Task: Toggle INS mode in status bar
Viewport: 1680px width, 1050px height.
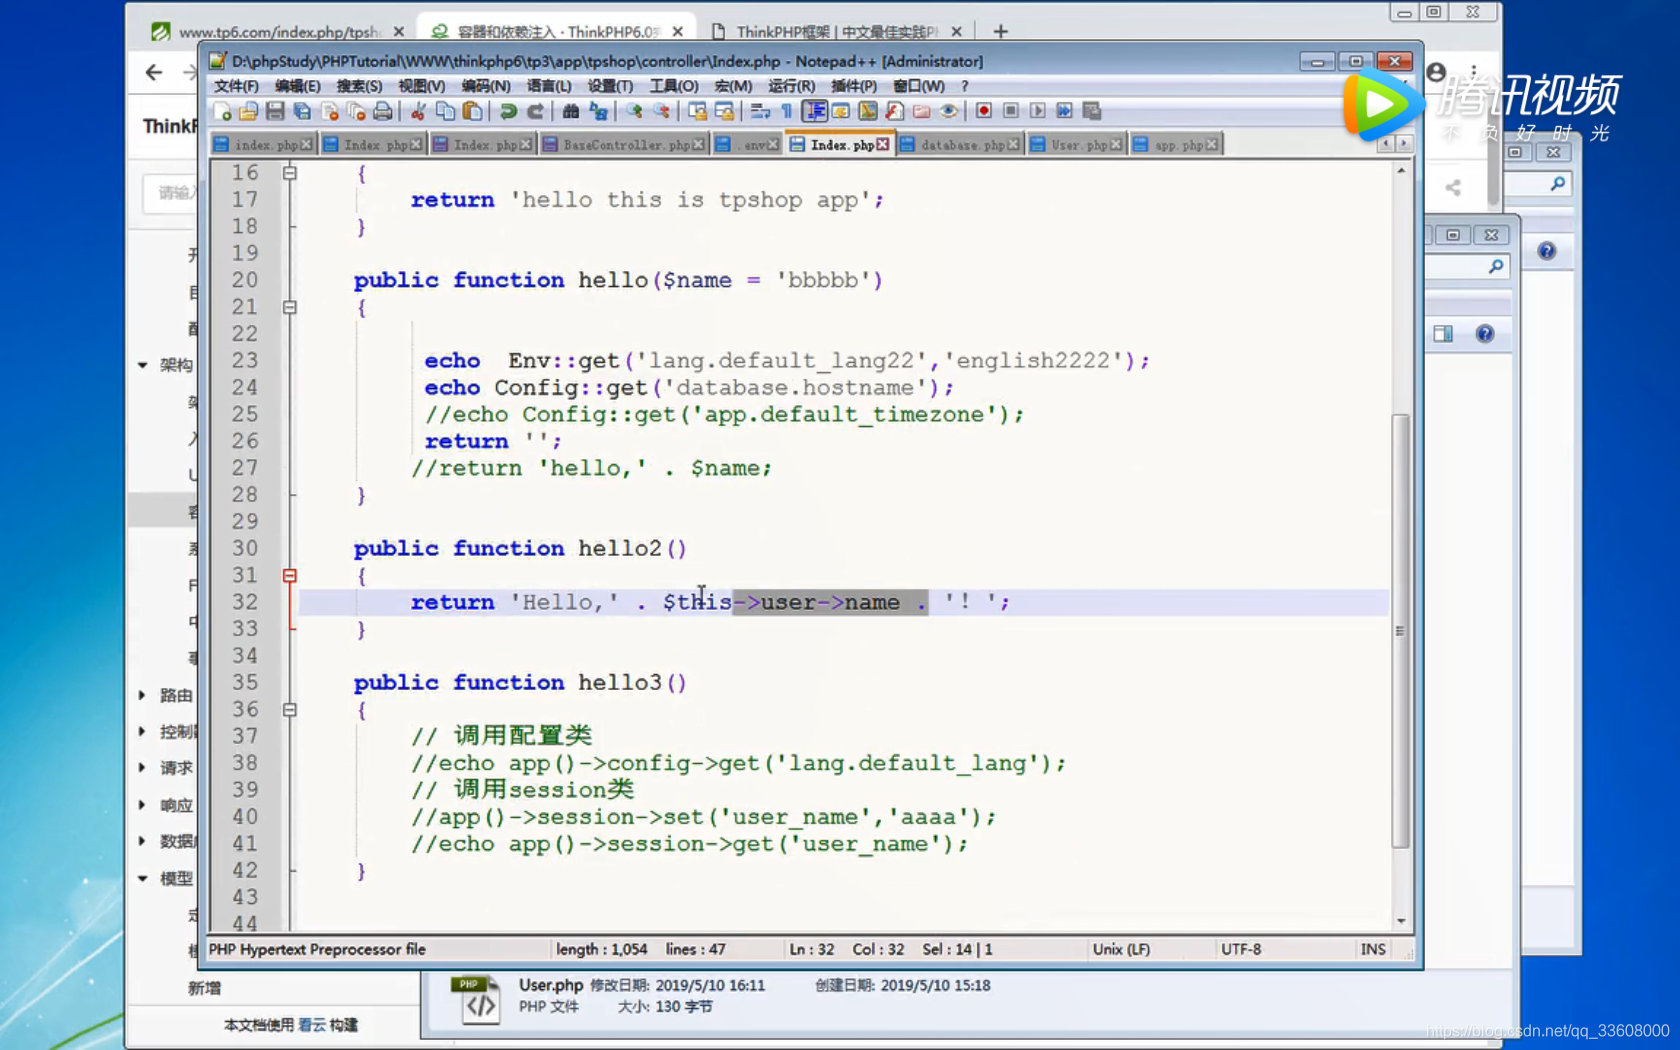Action: coord(1373,949)
